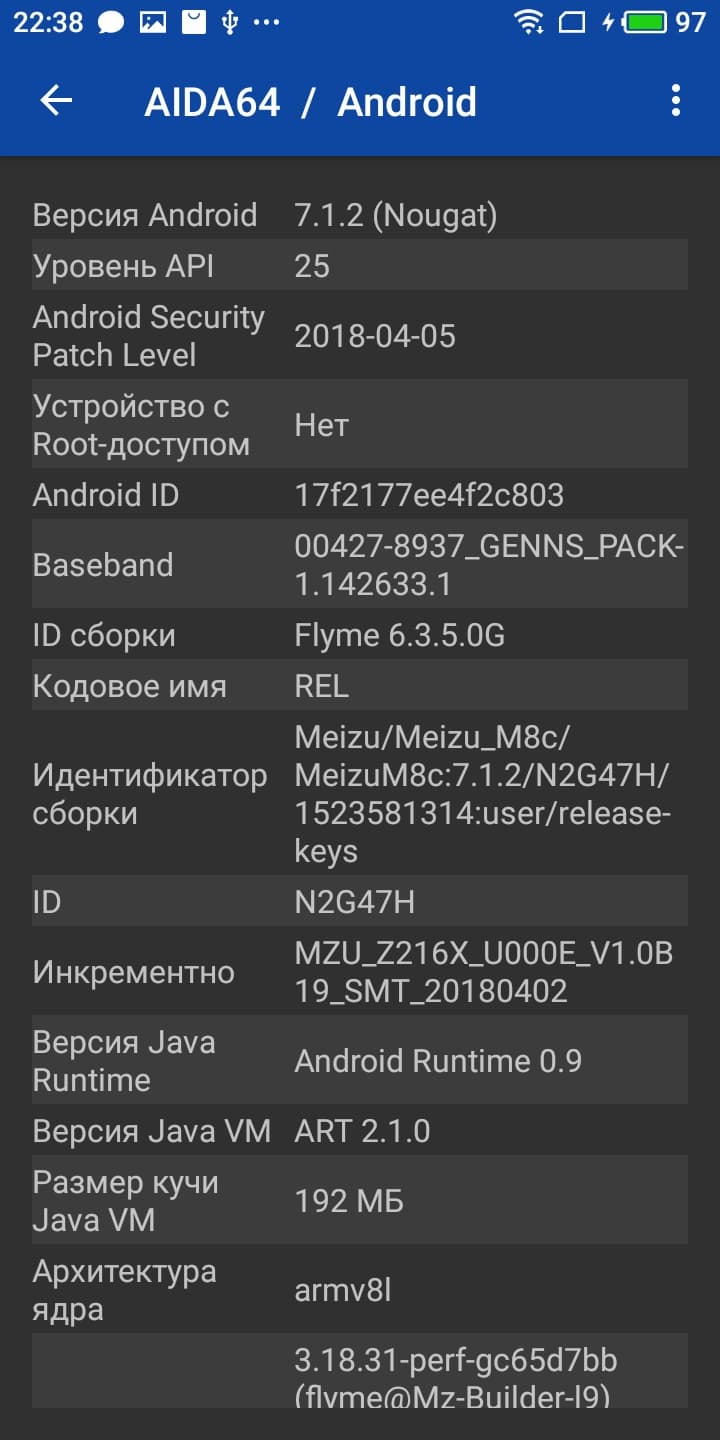Select the Идентификатор сборки row
The width and height of the screenshot is (720, 1440).
click(x=360, y=793)
